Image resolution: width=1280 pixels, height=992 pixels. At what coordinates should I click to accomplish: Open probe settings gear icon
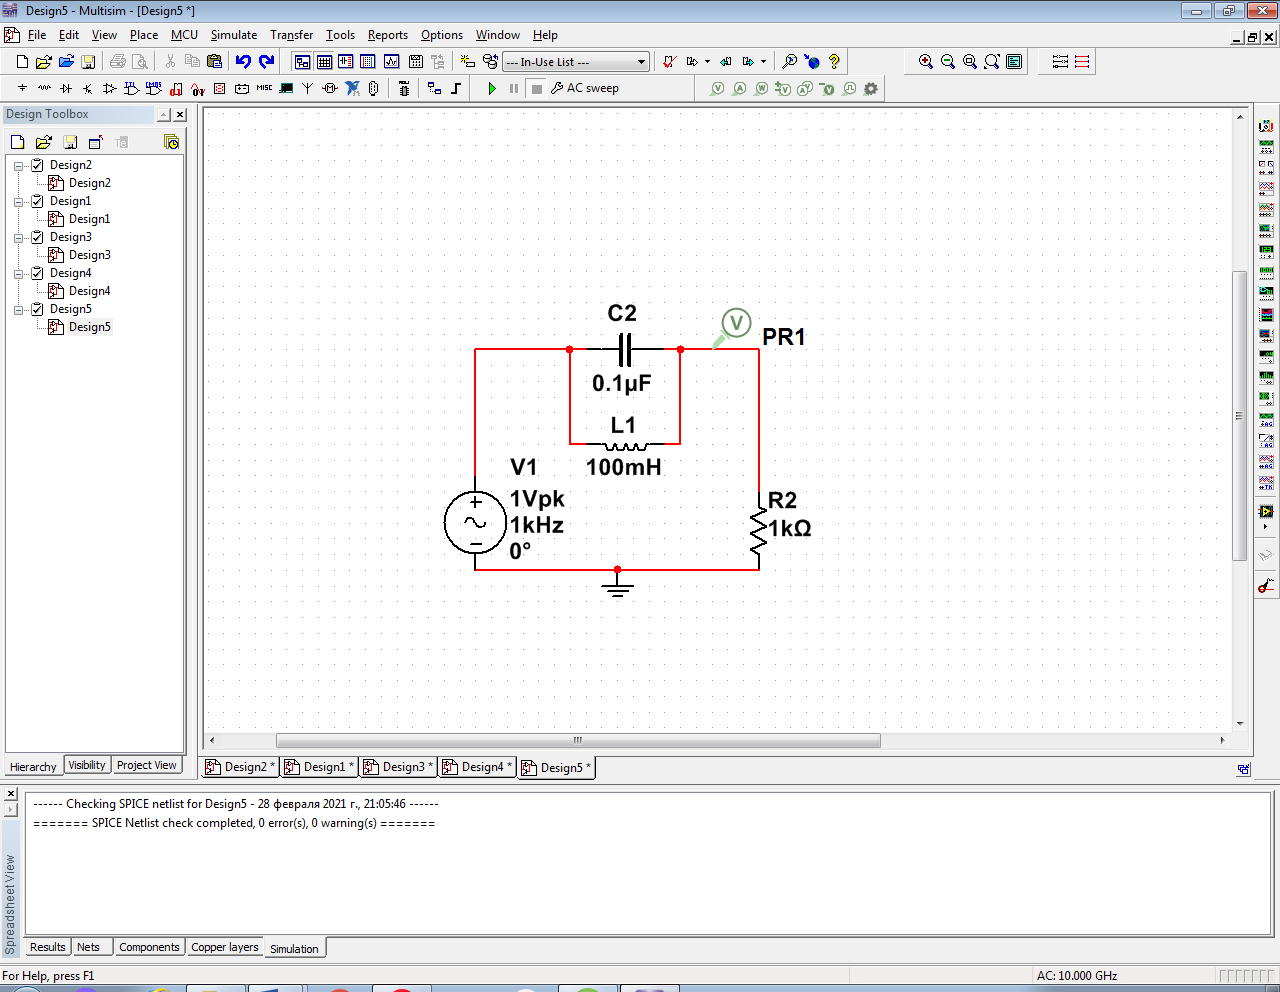pos(871,88)
